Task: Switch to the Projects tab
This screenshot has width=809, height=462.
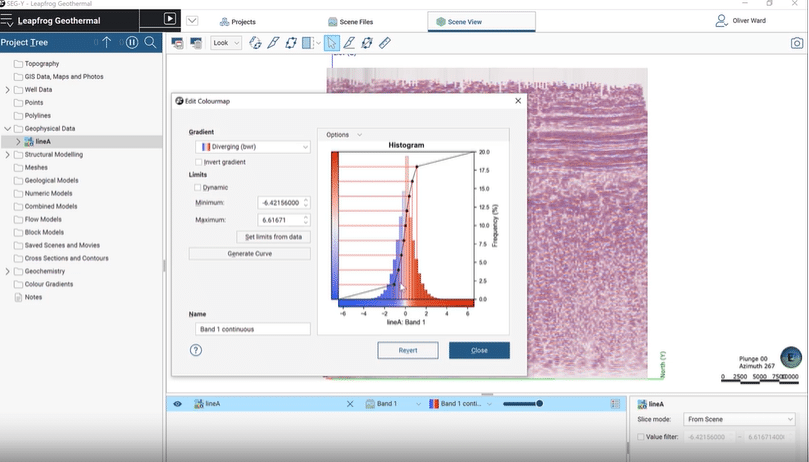Action: (x=237, y=22)
